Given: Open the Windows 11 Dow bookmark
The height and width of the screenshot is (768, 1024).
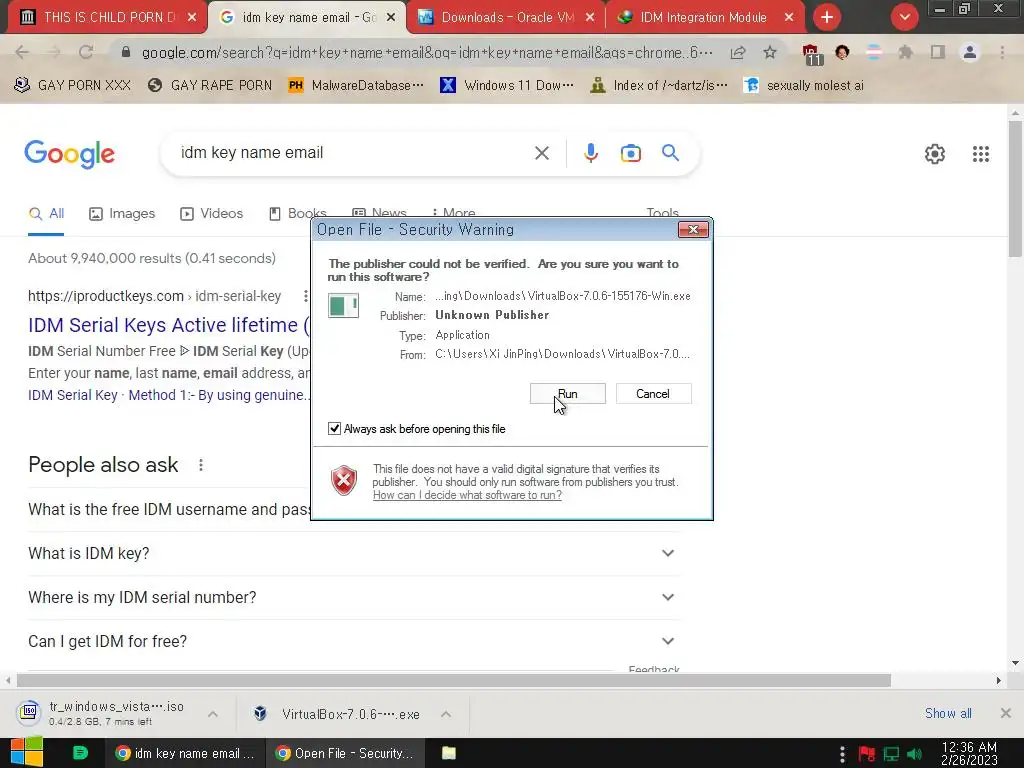Looking at the screenshot, I should coord(507,86).
